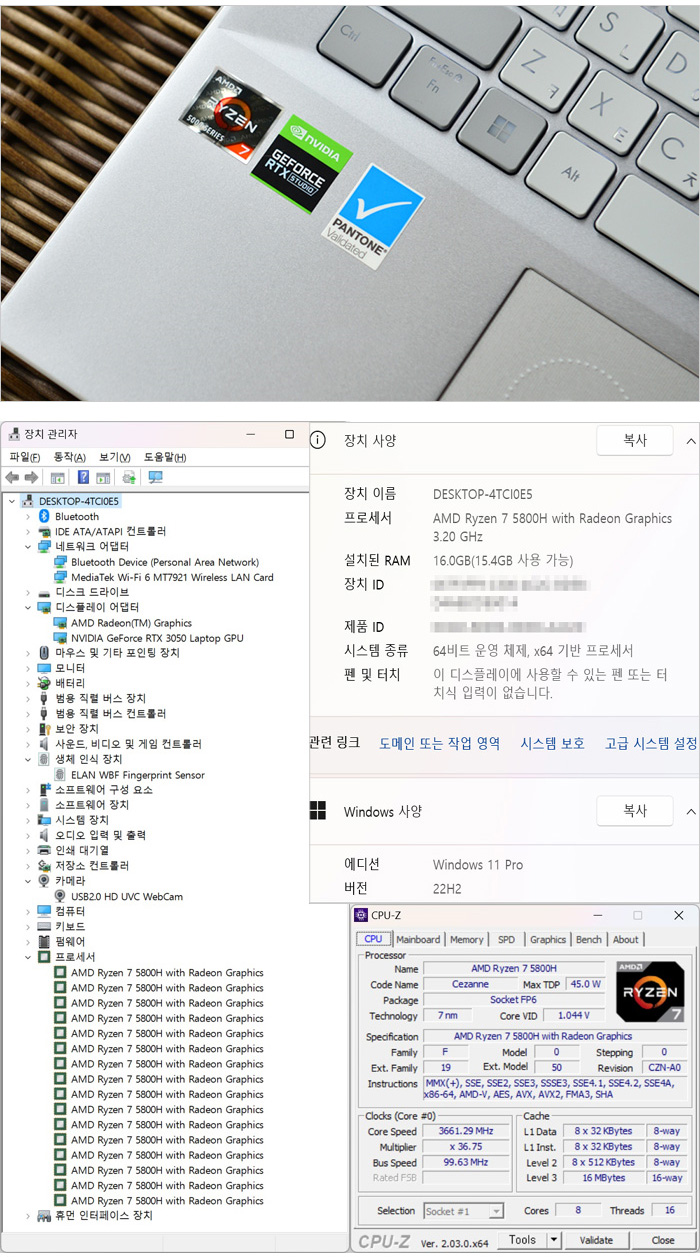Toggle the console tree icon in Device Manager toolbar
Viewport: 700px width, 1257px height.
tap(58, 477)
